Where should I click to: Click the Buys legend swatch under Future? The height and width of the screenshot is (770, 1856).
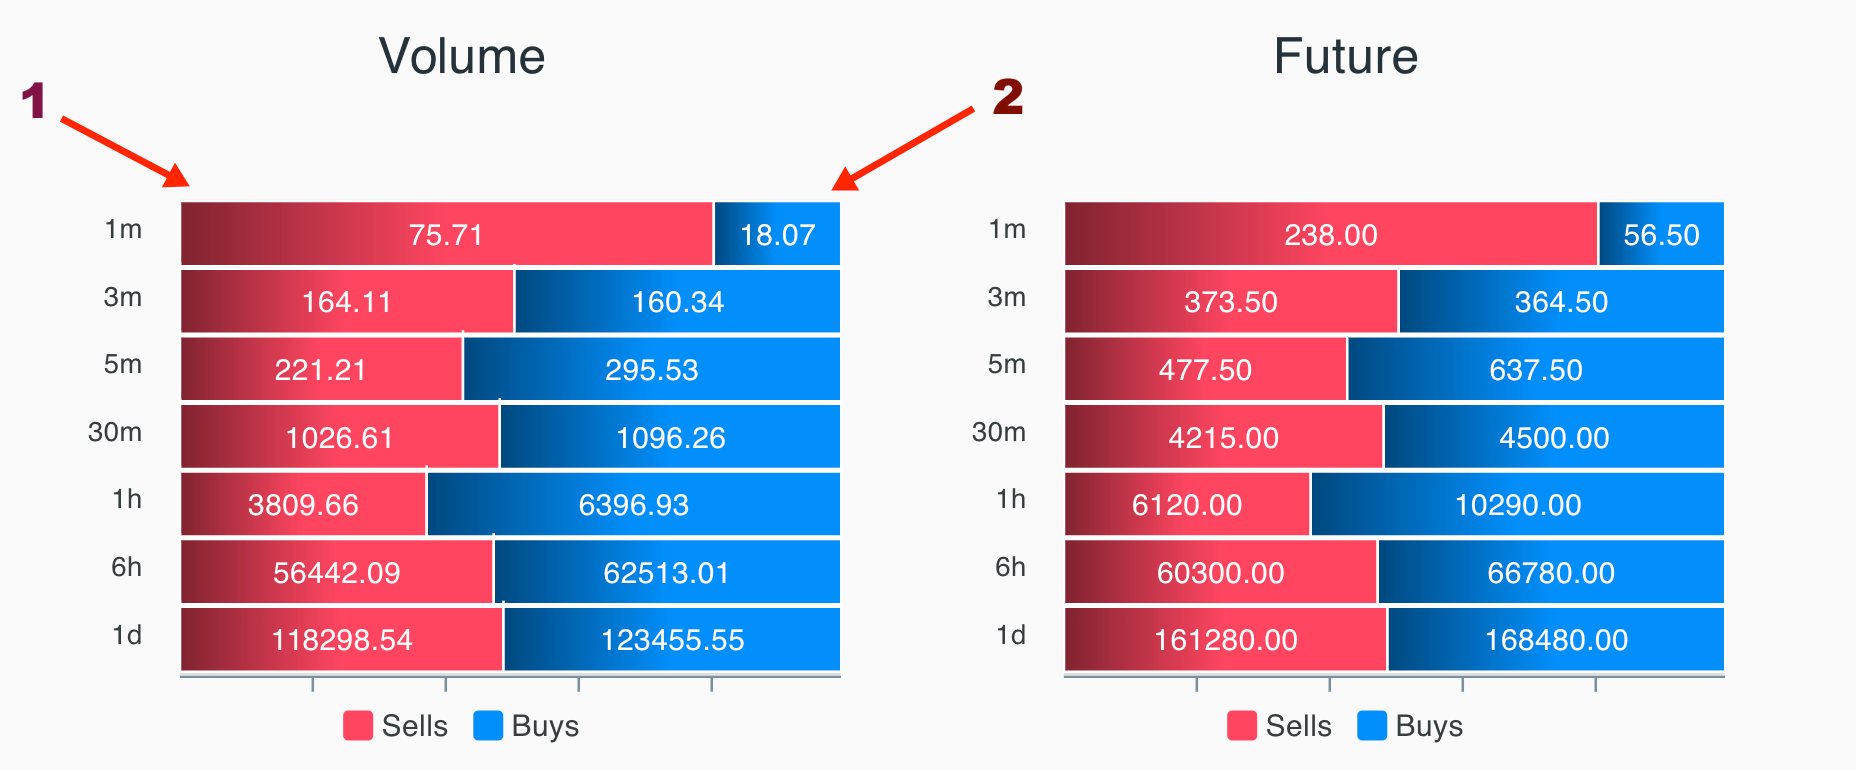pyautogui.click(x=1372, y=726)
